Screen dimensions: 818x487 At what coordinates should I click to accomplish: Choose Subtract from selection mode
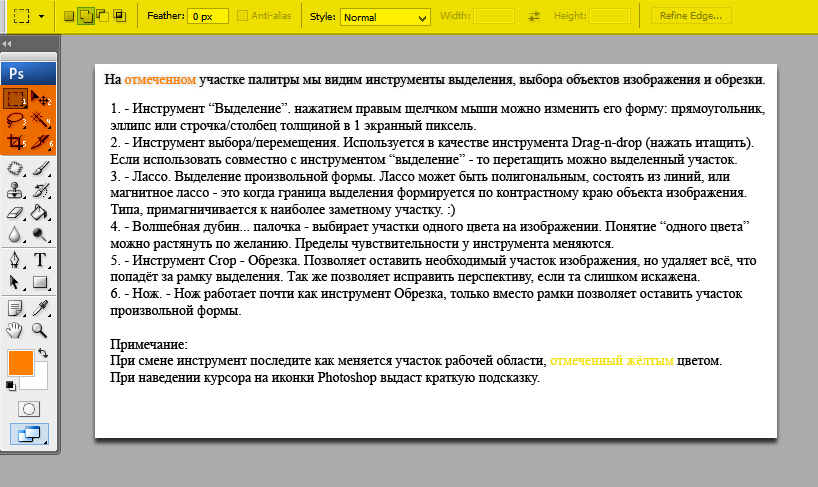pyautogui.click(x=103, y=16)
